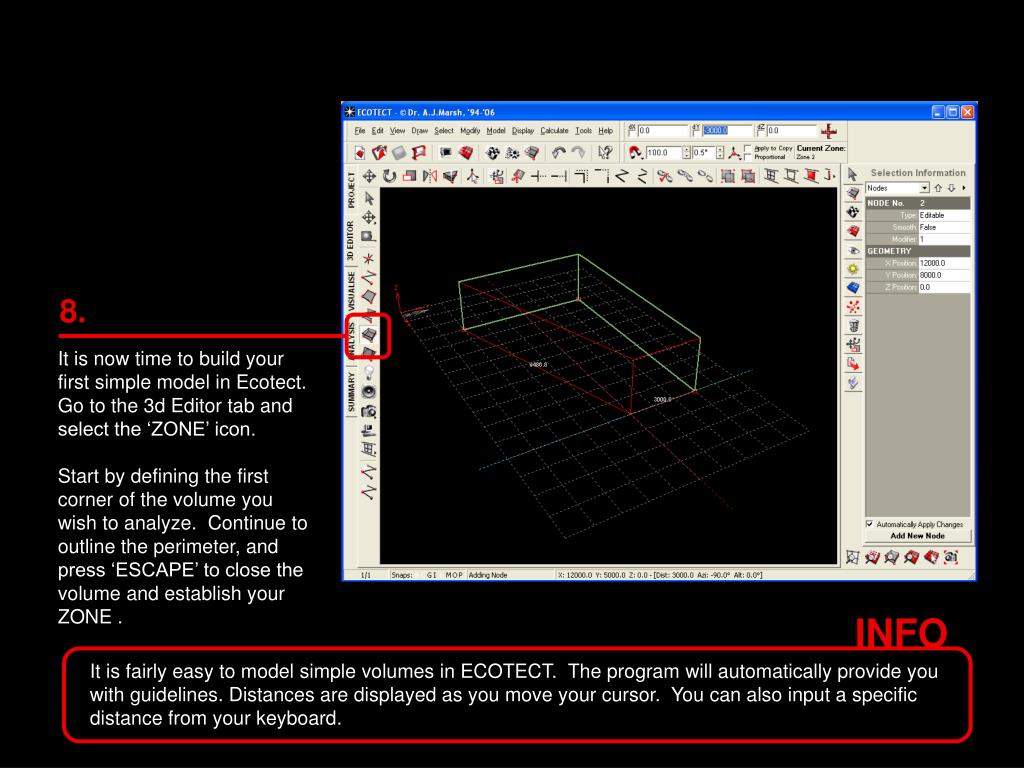Select the arrow pointer tool in left toolbar

click(x=369, y=198)
